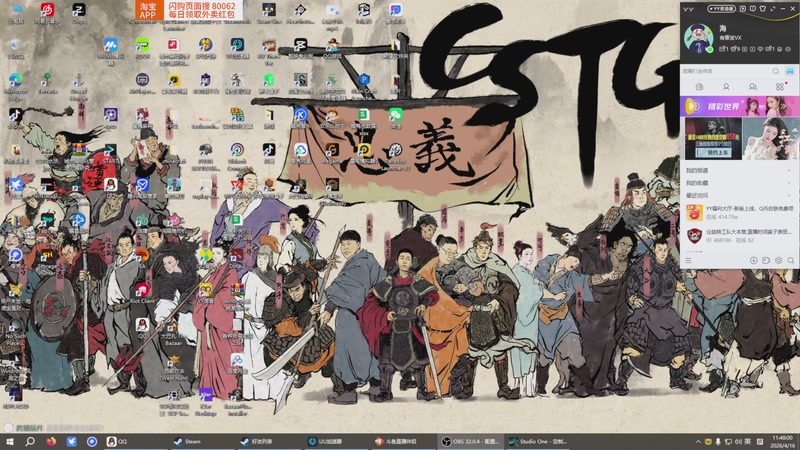Screen dimensions: 800x450
Task: Switch to the UU加速器 taskbar window
Action: coord(337,441)
